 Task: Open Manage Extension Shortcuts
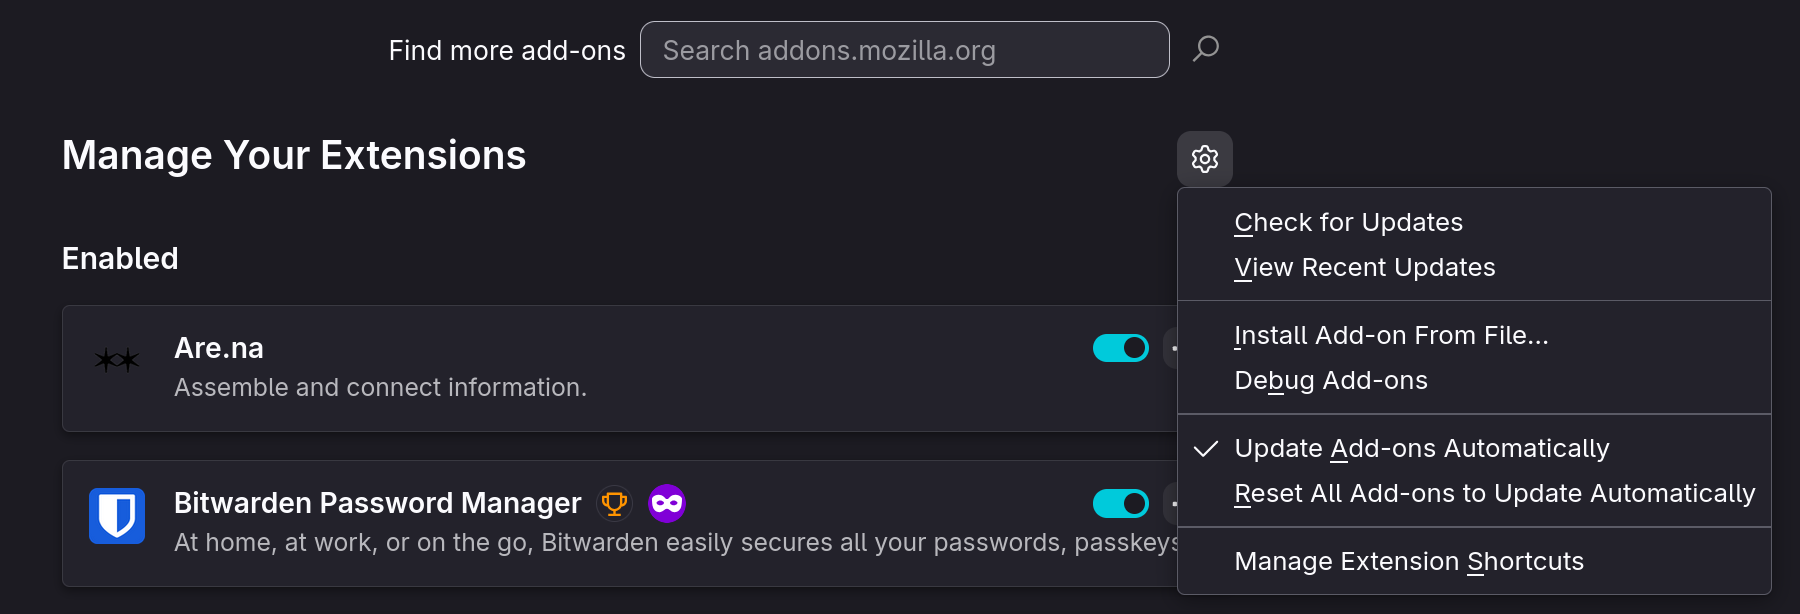pos(1408,561)
